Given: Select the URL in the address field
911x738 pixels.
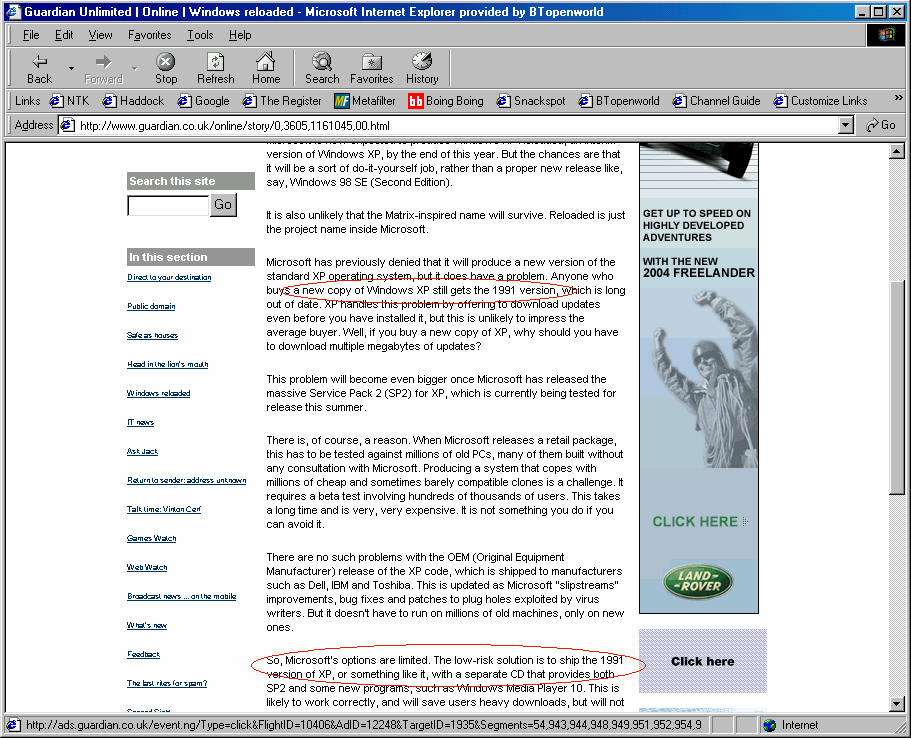Looking at the screenshot, I should pyautogui.click(x=235, y=126).
